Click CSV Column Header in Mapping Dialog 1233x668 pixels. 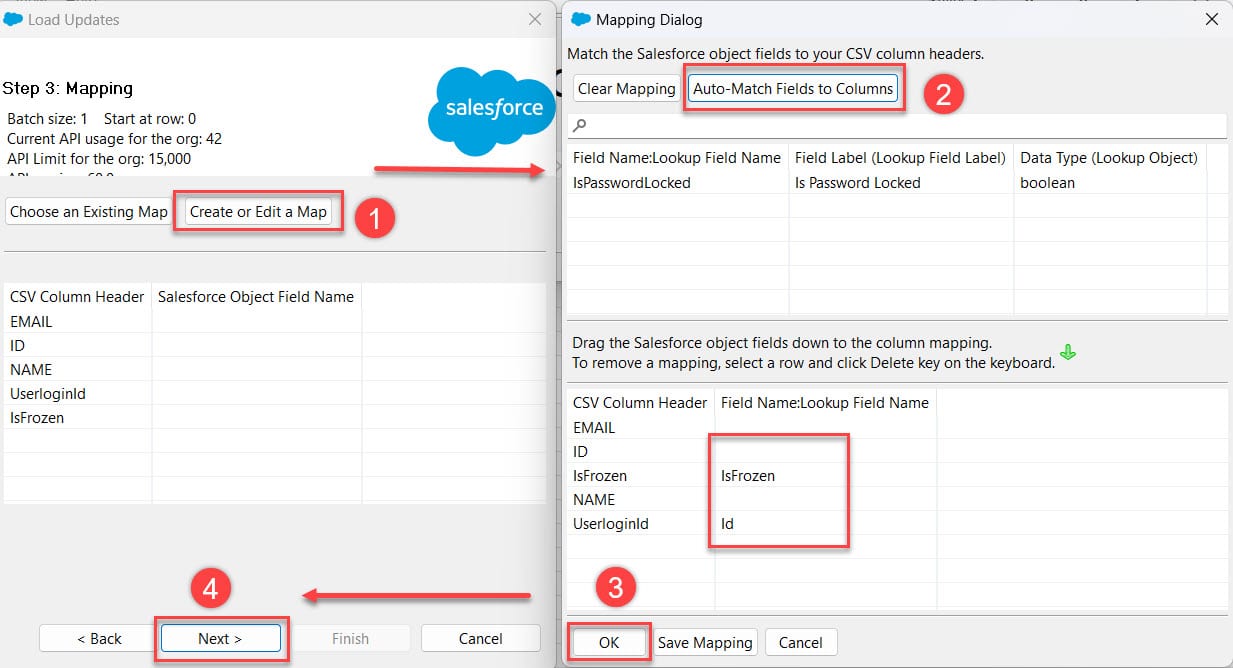click(x=640, y=403)
